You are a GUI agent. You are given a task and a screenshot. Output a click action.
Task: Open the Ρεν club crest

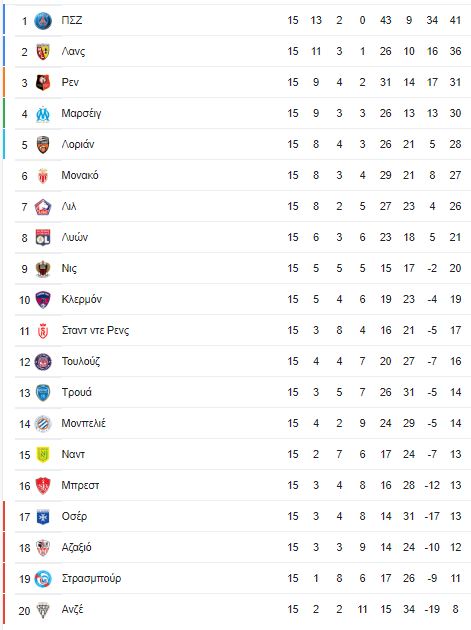tap(43, 82)
